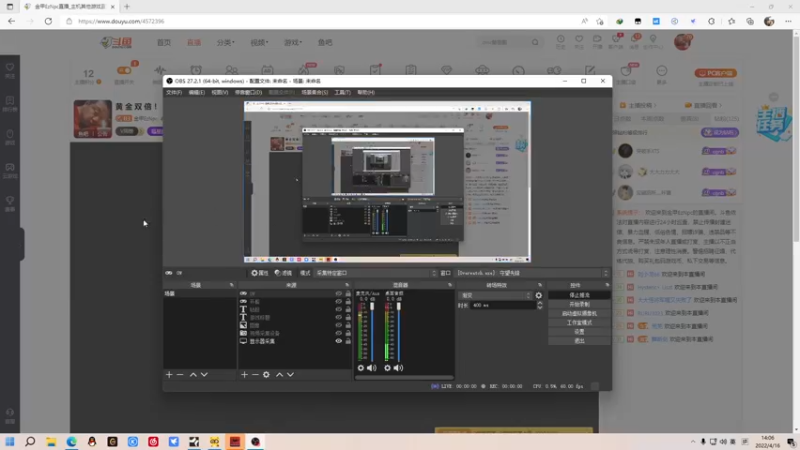Open source Filters button in OBS toolbar
The height and width of the screenshot is (450, 800).
click(x=283, y=273)
